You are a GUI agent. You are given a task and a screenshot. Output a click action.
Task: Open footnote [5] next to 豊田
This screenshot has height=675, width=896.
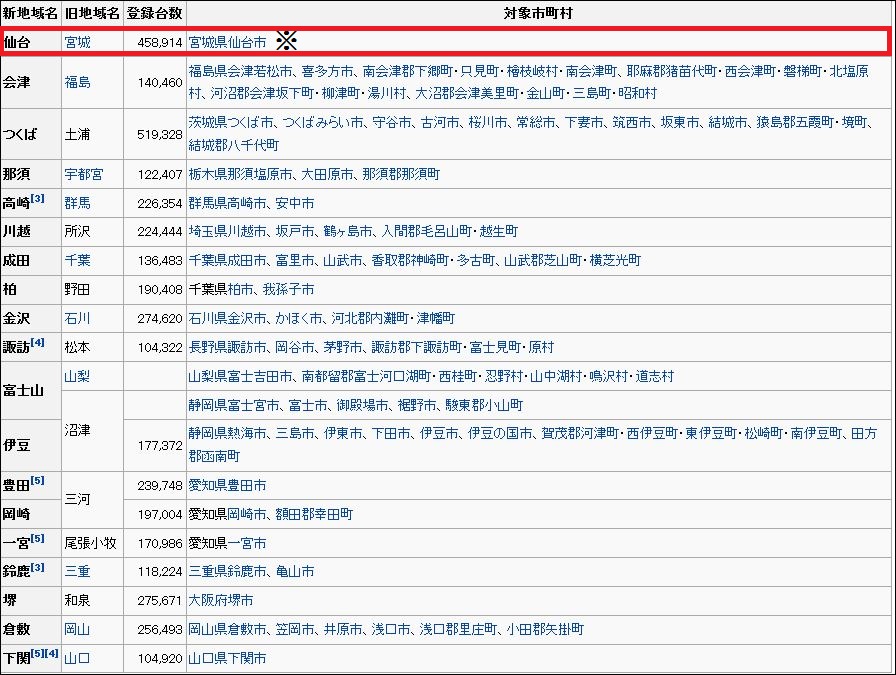pyautogui.click(x=37, y=481)
